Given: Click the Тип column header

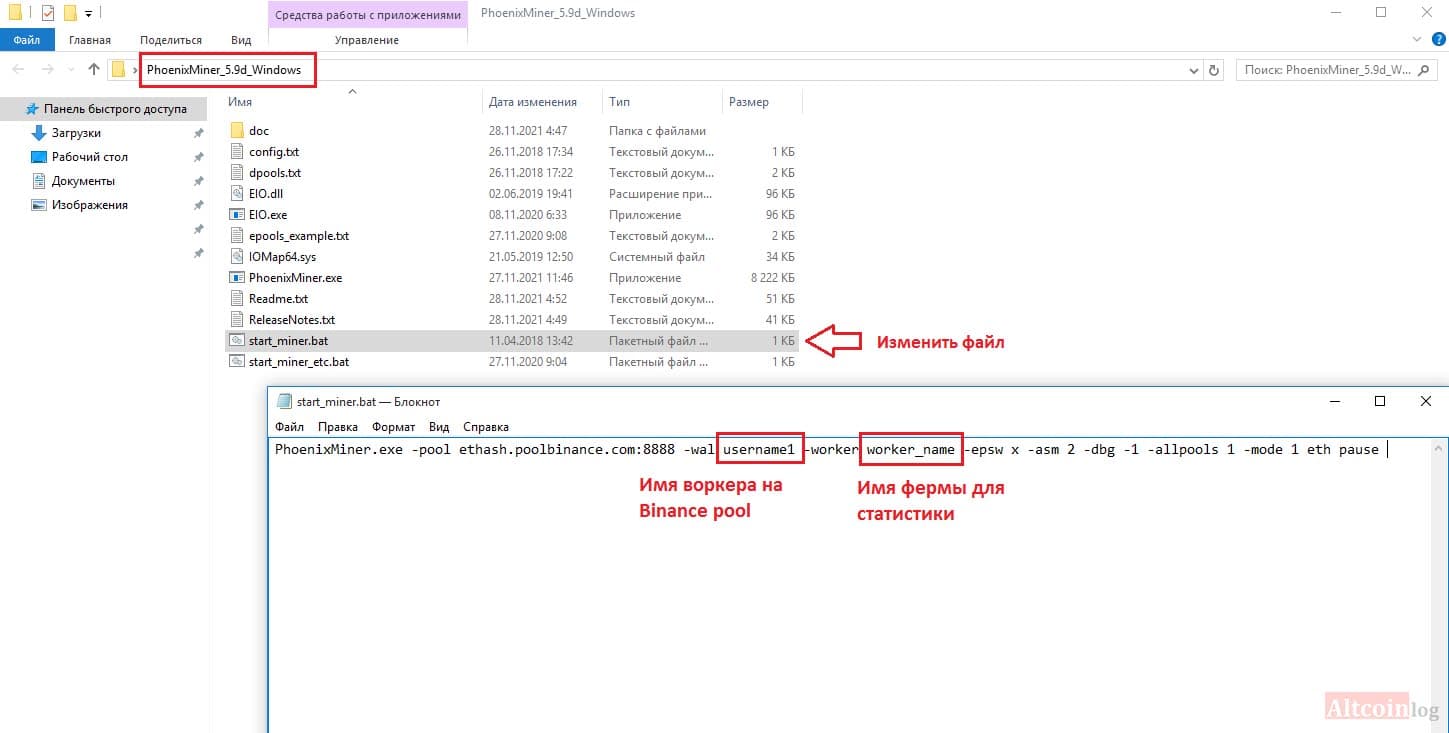Looking at the screenshot, I should click(620, 102).
